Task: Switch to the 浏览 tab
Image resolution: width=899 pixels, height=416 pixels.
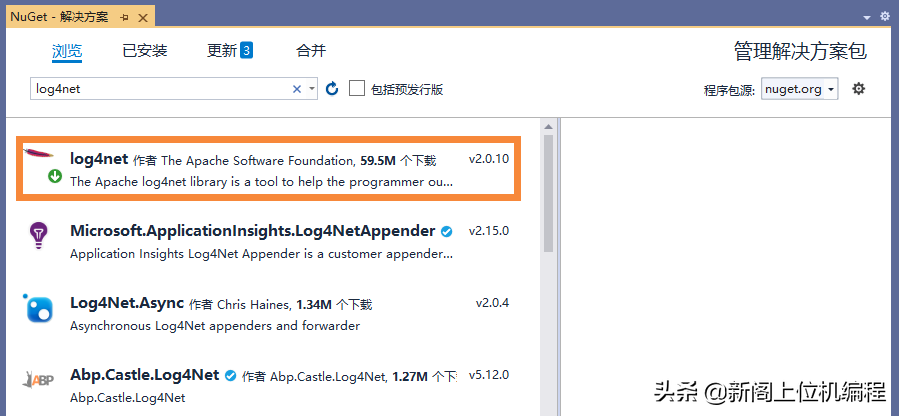Action: [x=67, y=50]
